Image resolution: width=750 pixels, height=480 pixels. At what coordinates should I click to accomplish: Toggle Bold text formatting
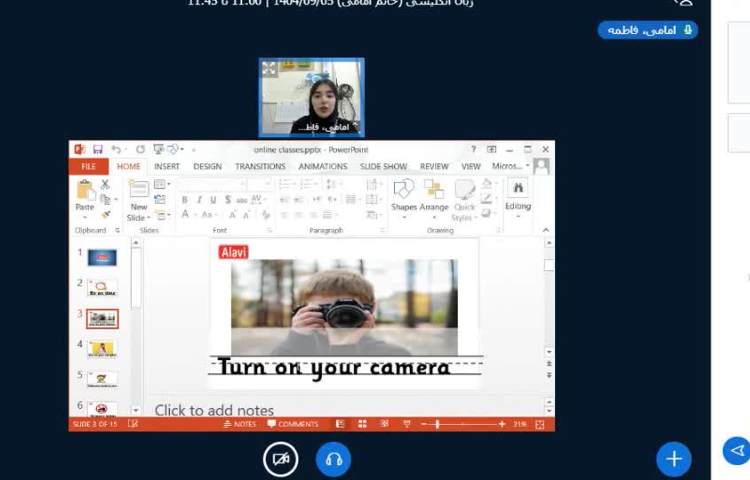185,200
